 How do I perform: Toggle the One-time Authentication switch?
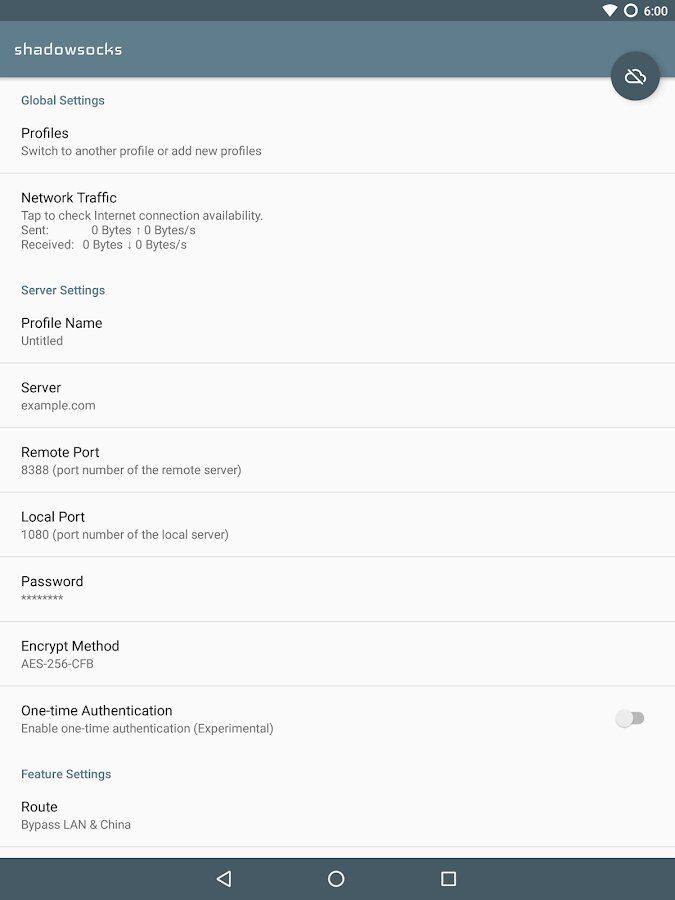coord(630,718)
